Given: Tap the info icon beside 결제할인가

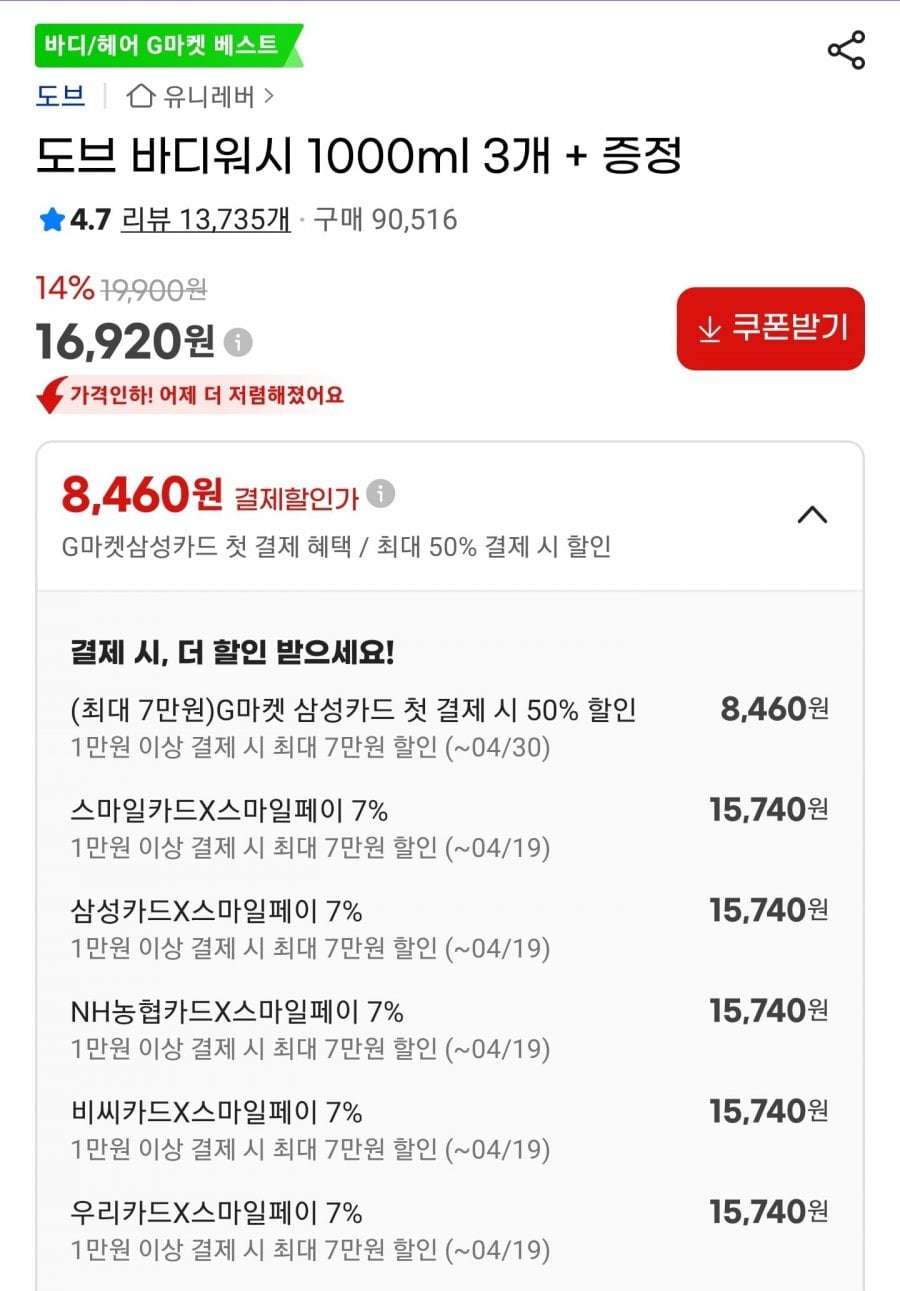Looking at the screenshot, I should click(380, 493).
